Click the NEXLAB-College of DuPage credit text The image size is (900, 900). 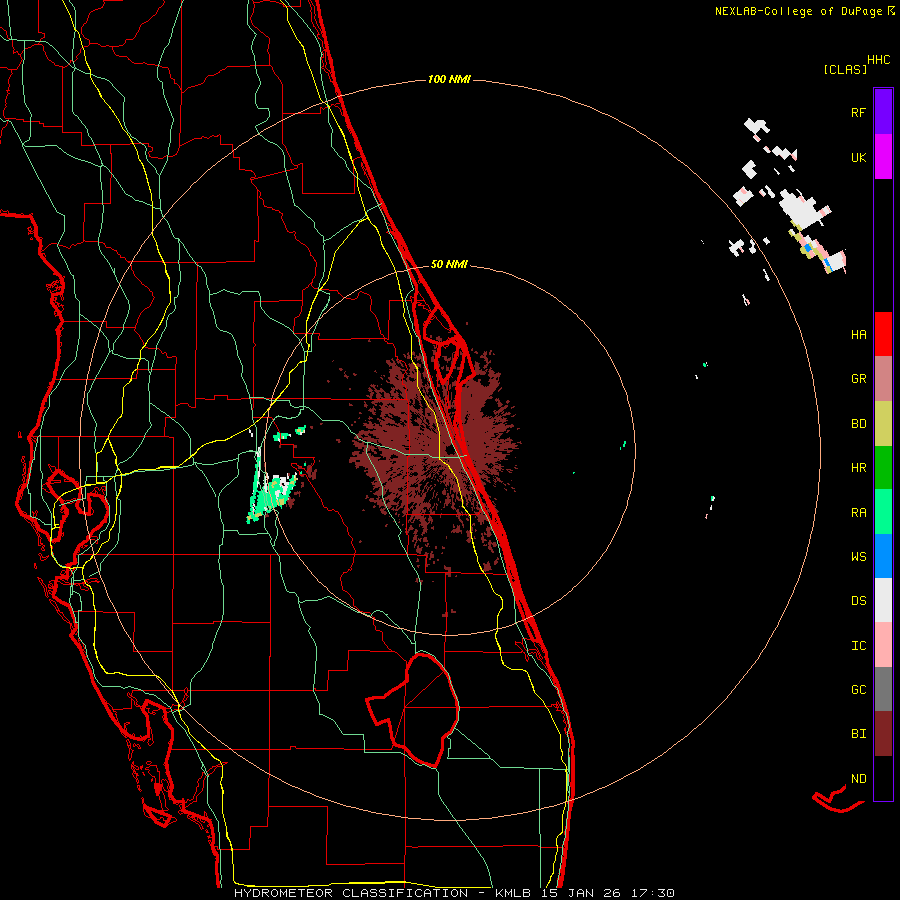pos(805,11)
